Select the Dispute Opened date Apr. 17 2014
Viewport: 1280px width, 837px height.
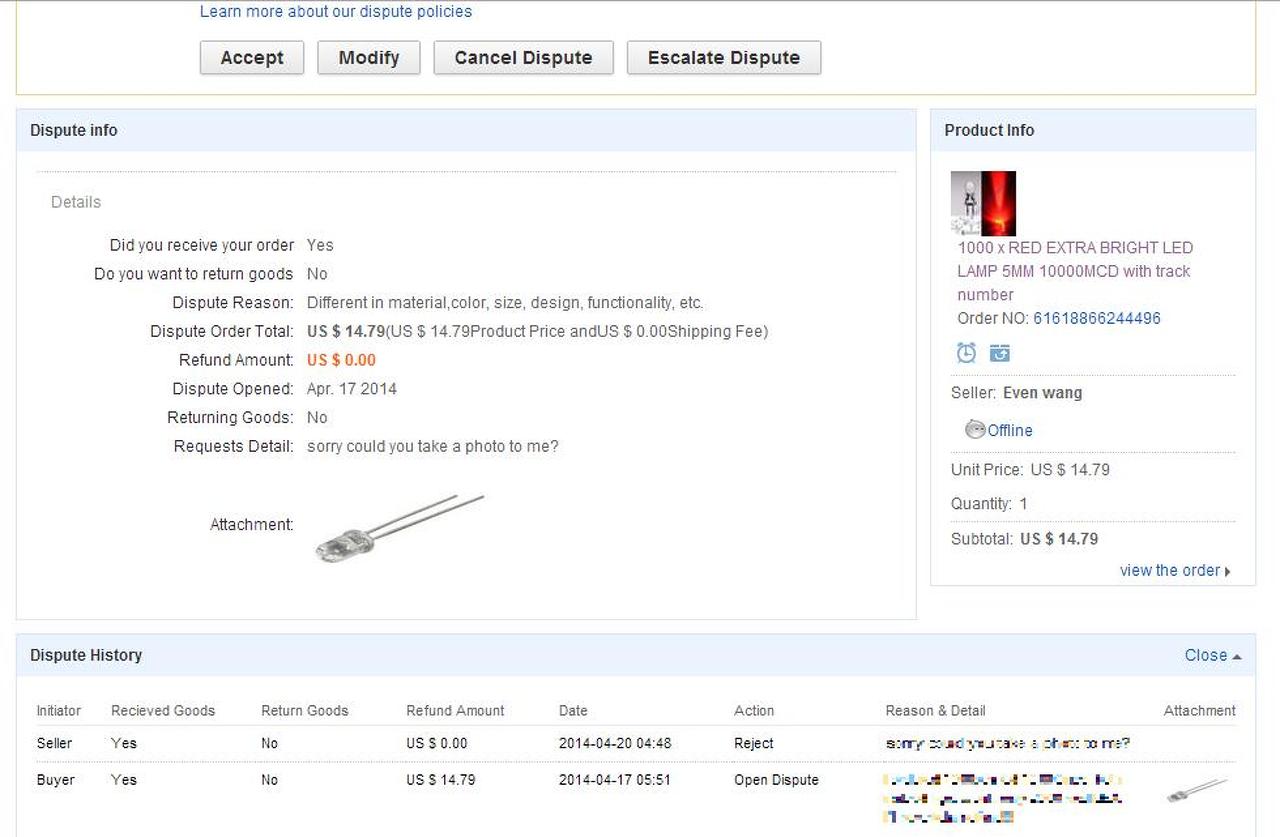coord(352,389)
